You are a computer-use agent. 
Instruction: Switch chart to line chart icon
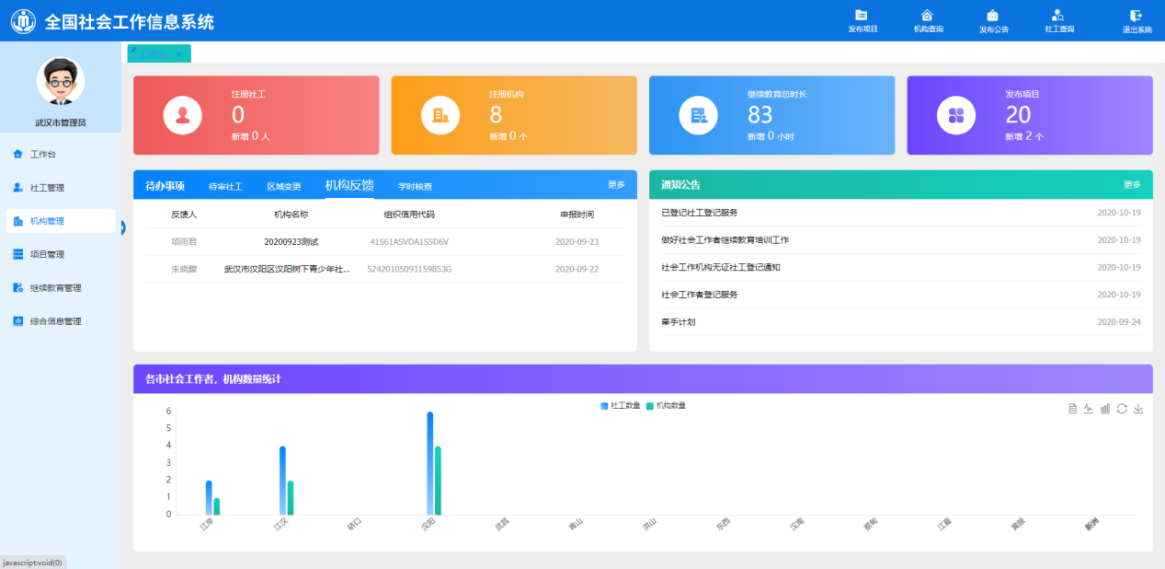[1088, 409]
